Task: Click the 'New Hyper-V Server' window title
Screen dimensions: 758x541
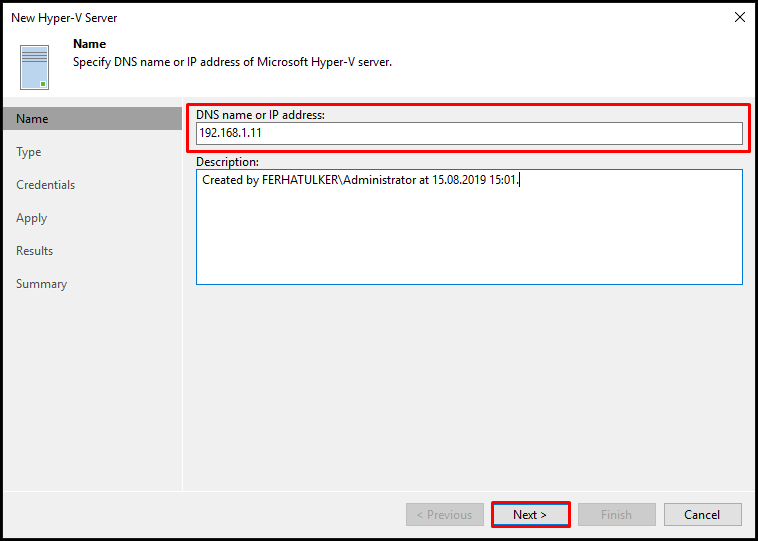Action: [64, 18]
